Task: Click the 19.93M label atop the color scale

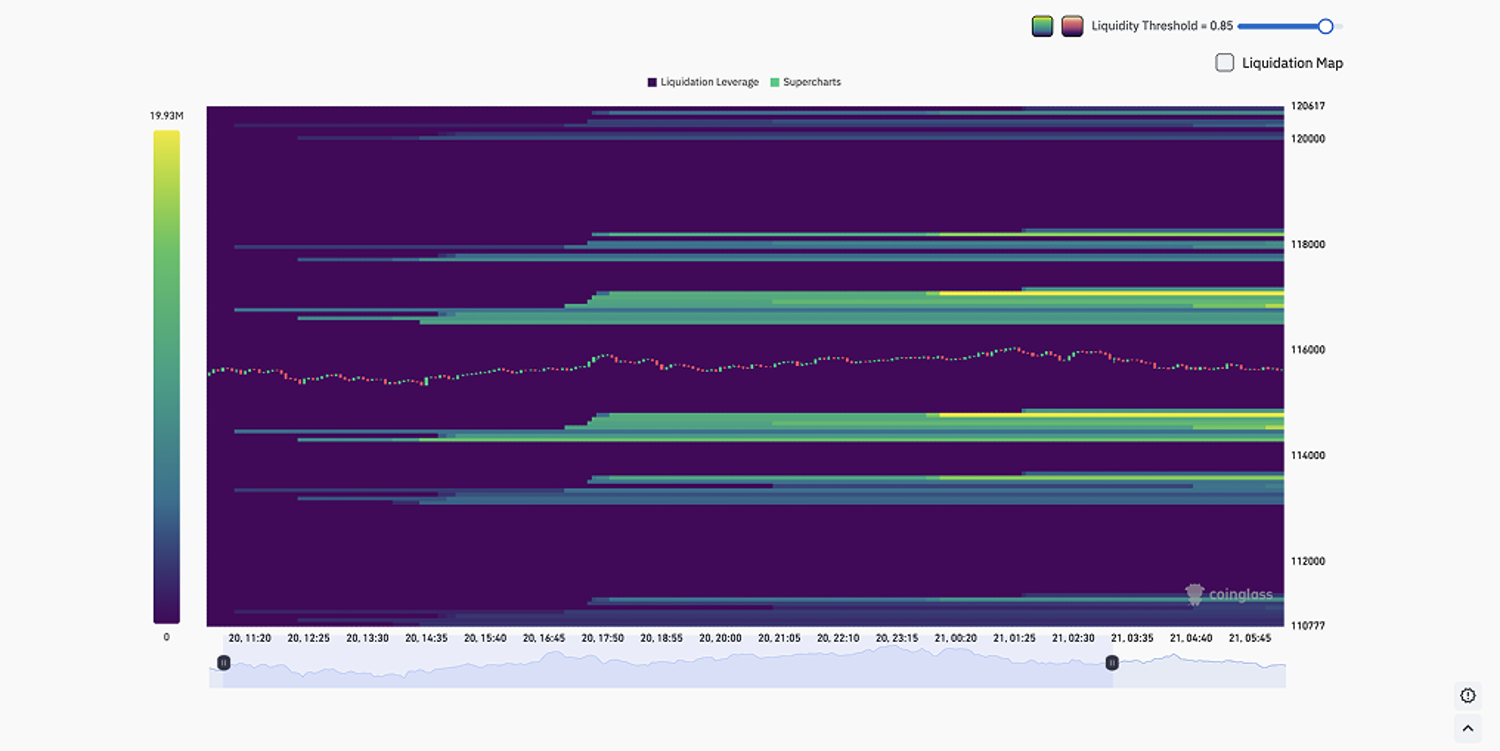Action: [167, 115]
